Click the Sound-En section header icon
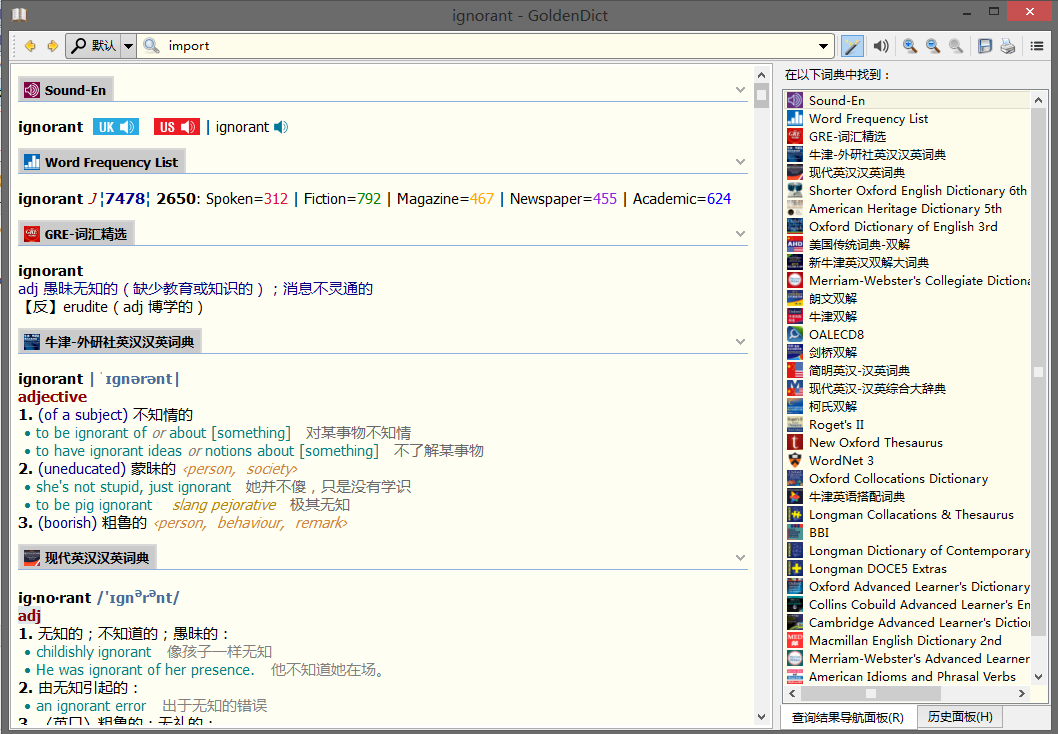 (32, 90)
